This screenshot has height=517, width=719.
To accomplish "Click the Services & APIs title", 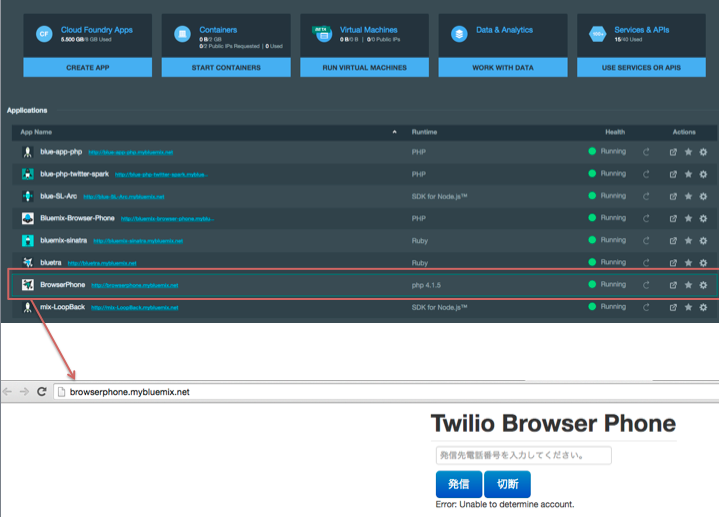I will (x=642, y=30).
